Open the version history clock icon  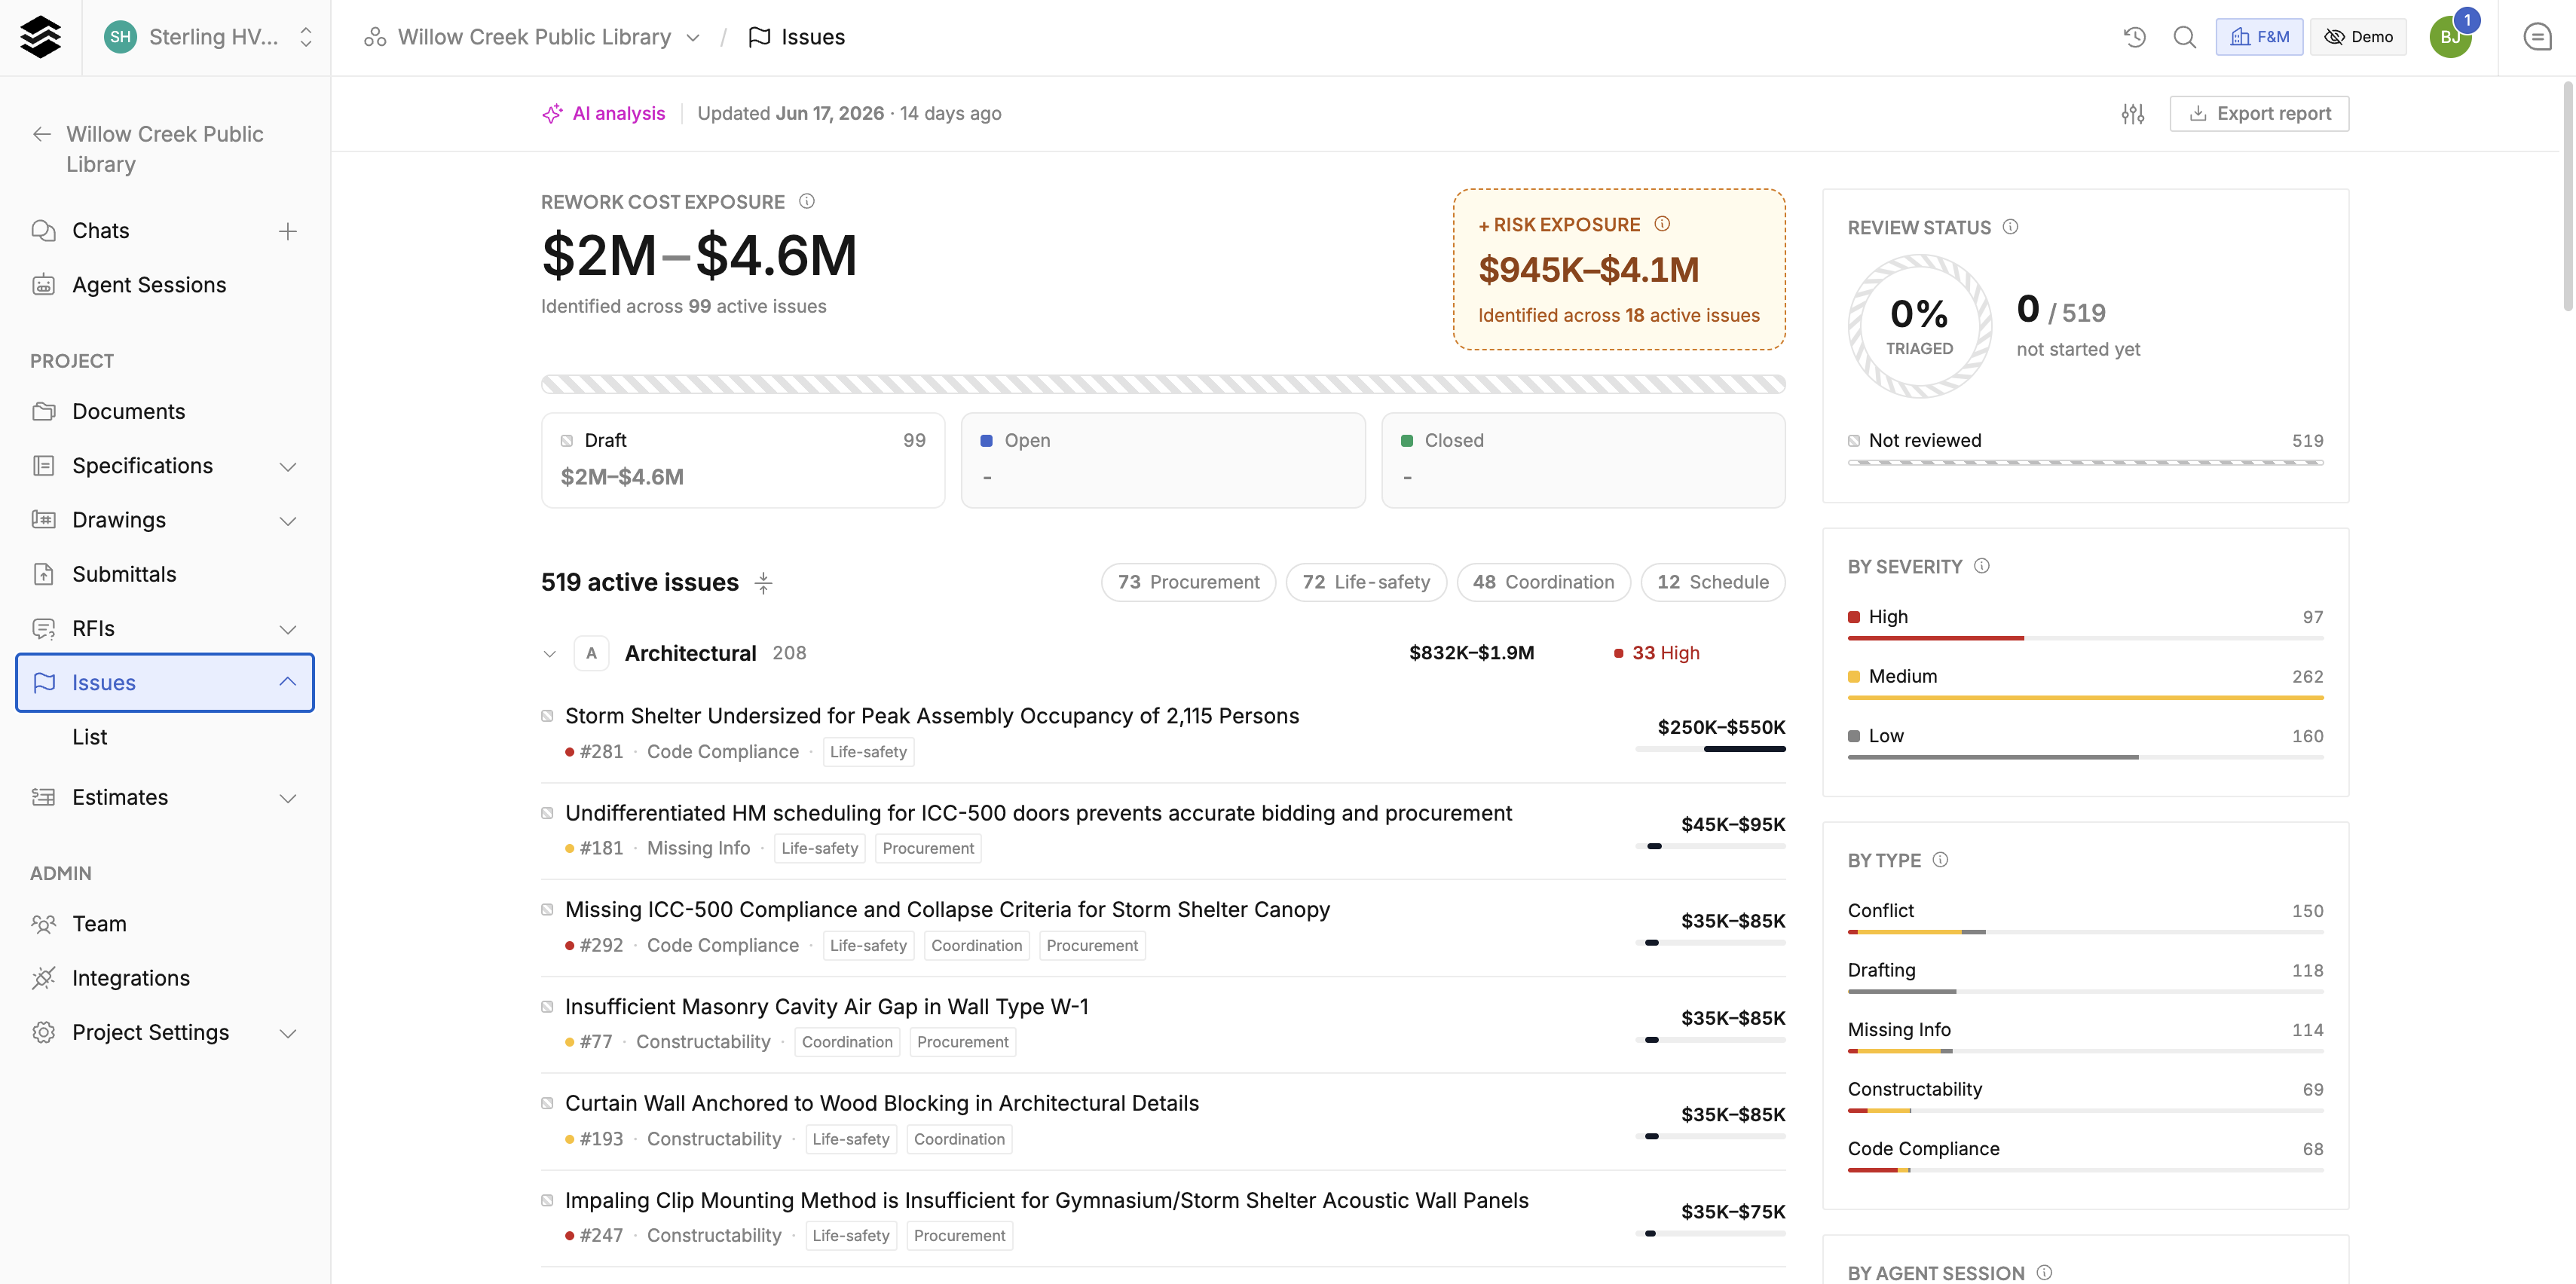click(2135, 37)
